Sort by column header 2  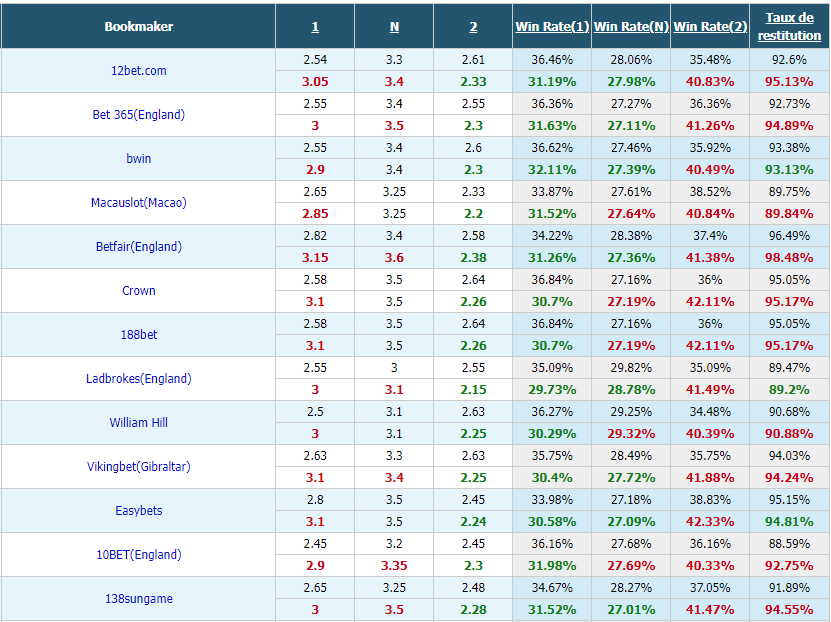[473, 26]
